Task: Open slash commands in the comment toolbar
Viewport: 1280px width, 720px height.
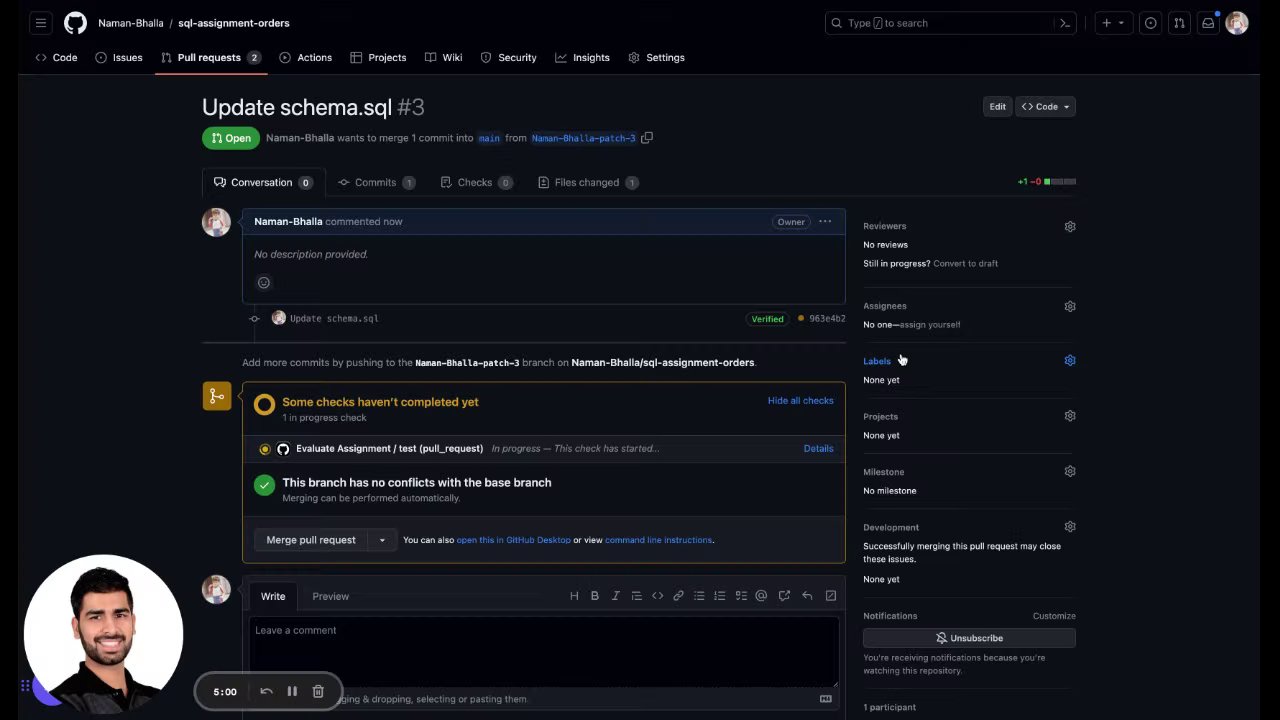Action: (831, 596)
